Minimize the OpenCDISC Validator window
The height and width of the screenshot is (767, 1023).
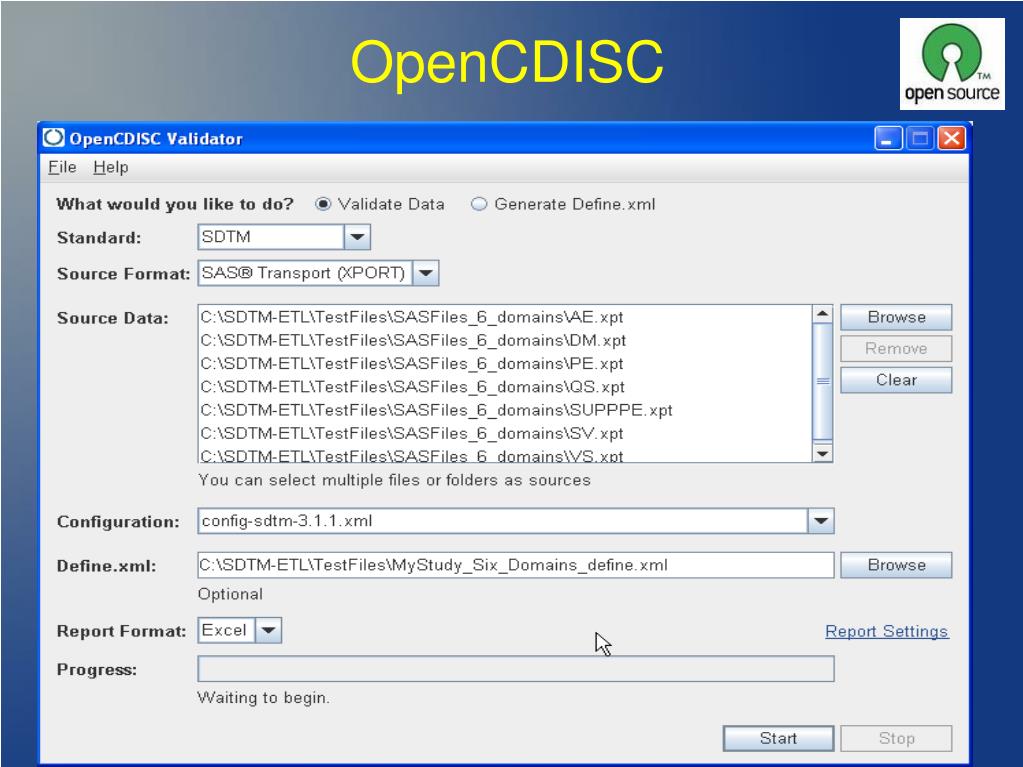pos(888,138)
